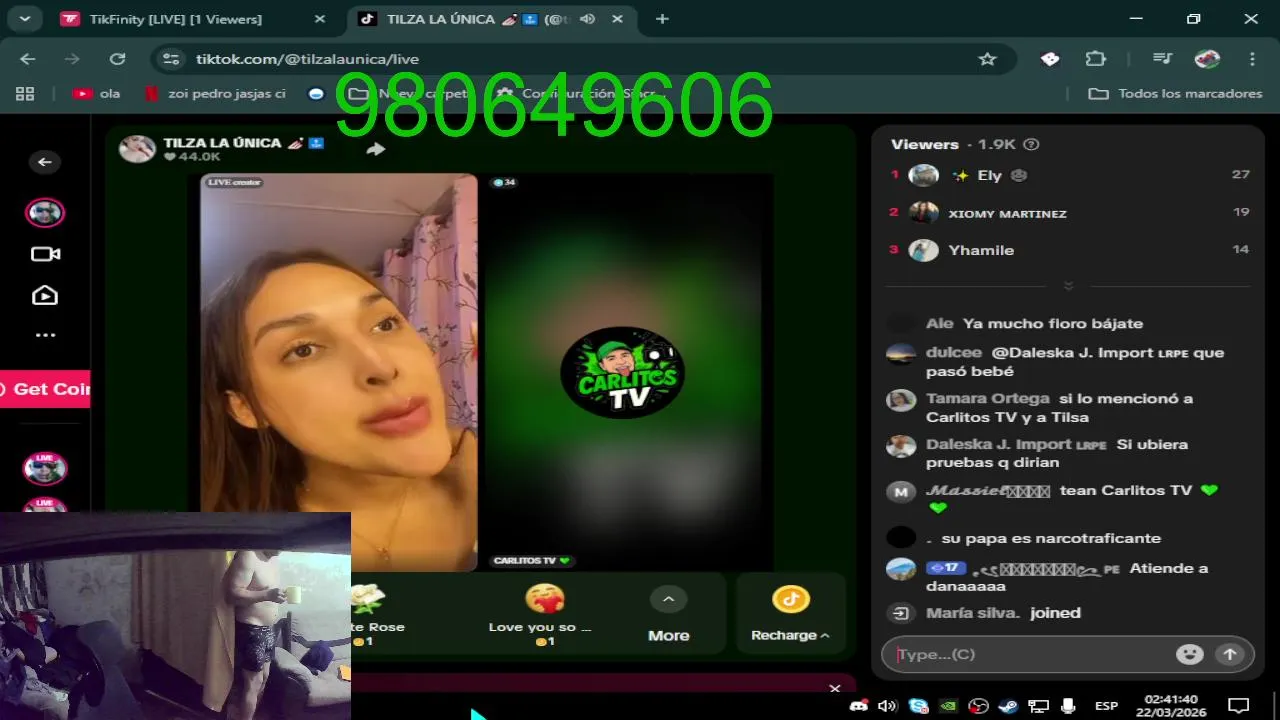Open the emoji picker in chat
The height and width of the screenshot is (720, 1280).
(1189, 654)
